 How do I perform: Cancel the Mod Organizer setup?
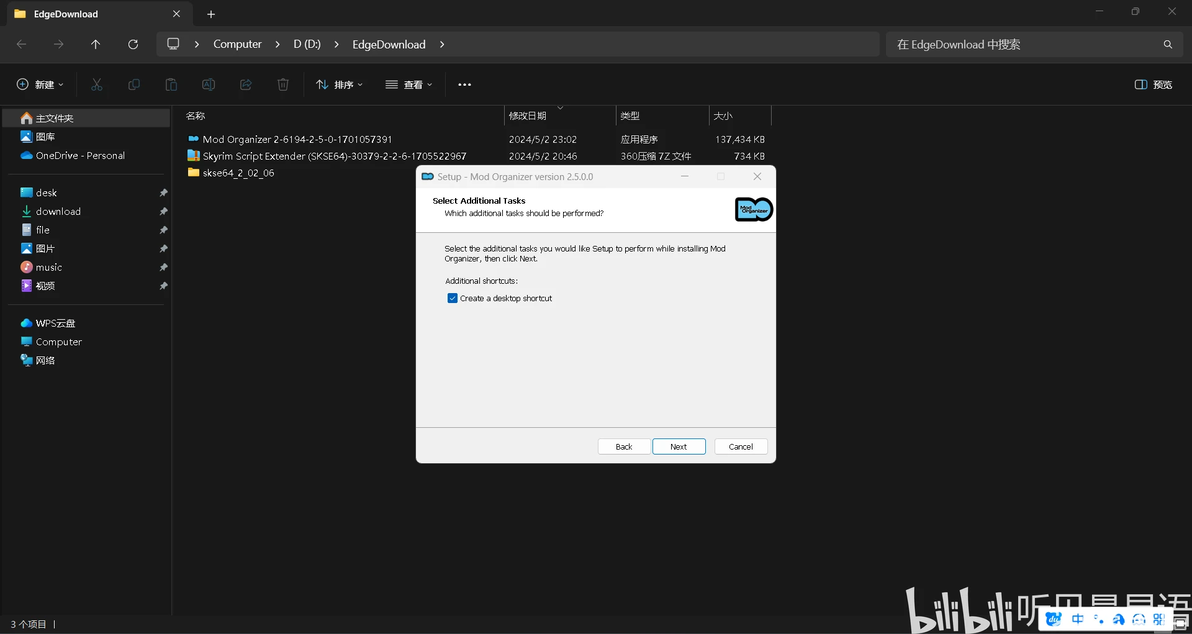click(740, 446)
